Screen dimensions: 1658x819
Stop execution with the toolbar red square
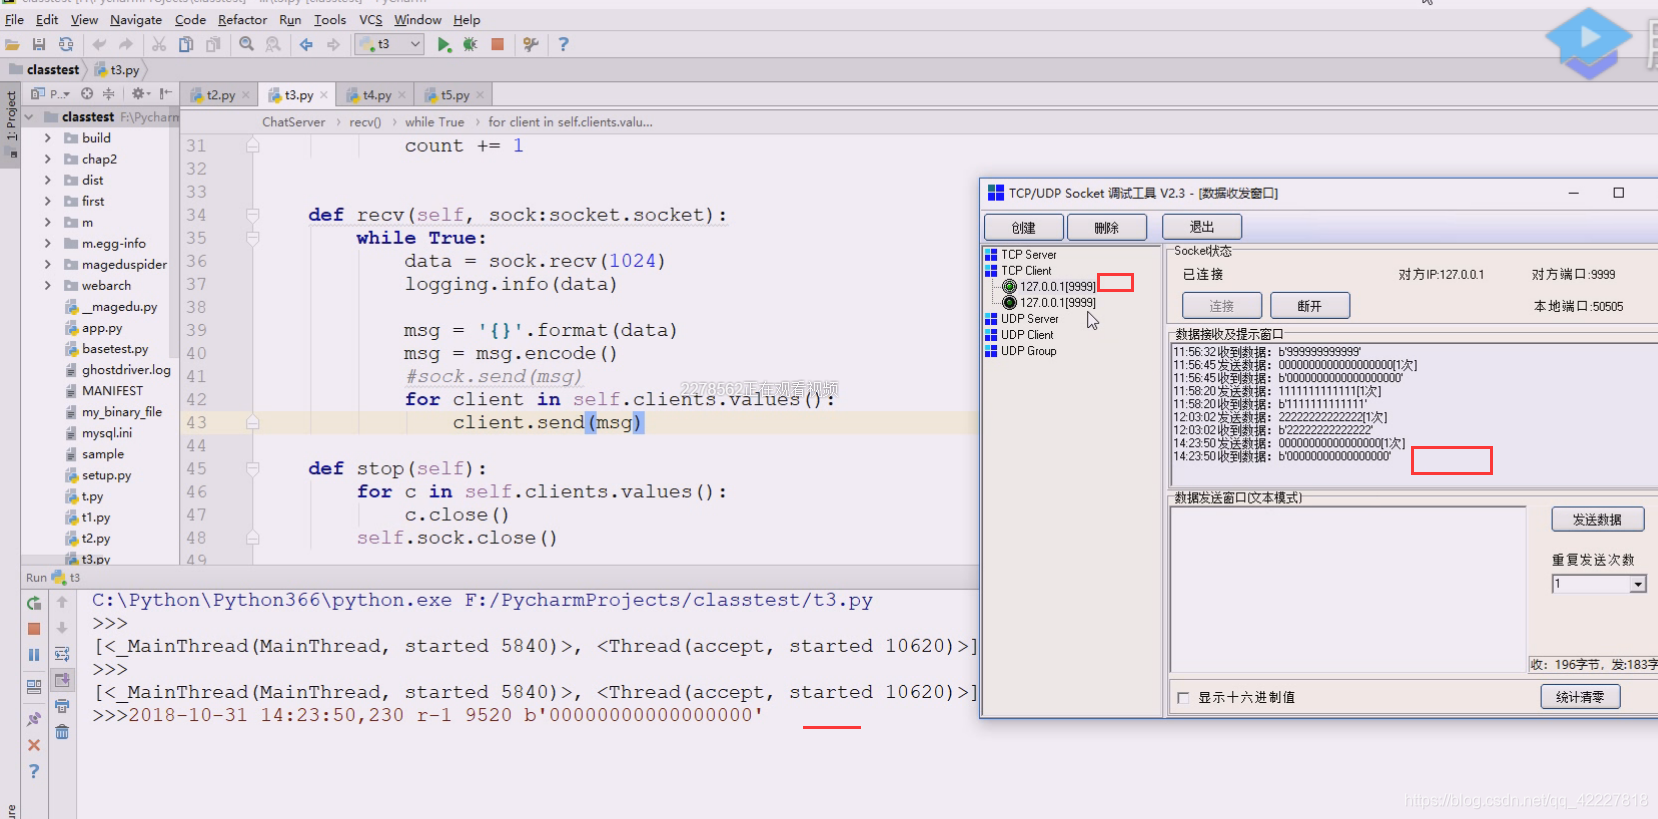(497, 44)
